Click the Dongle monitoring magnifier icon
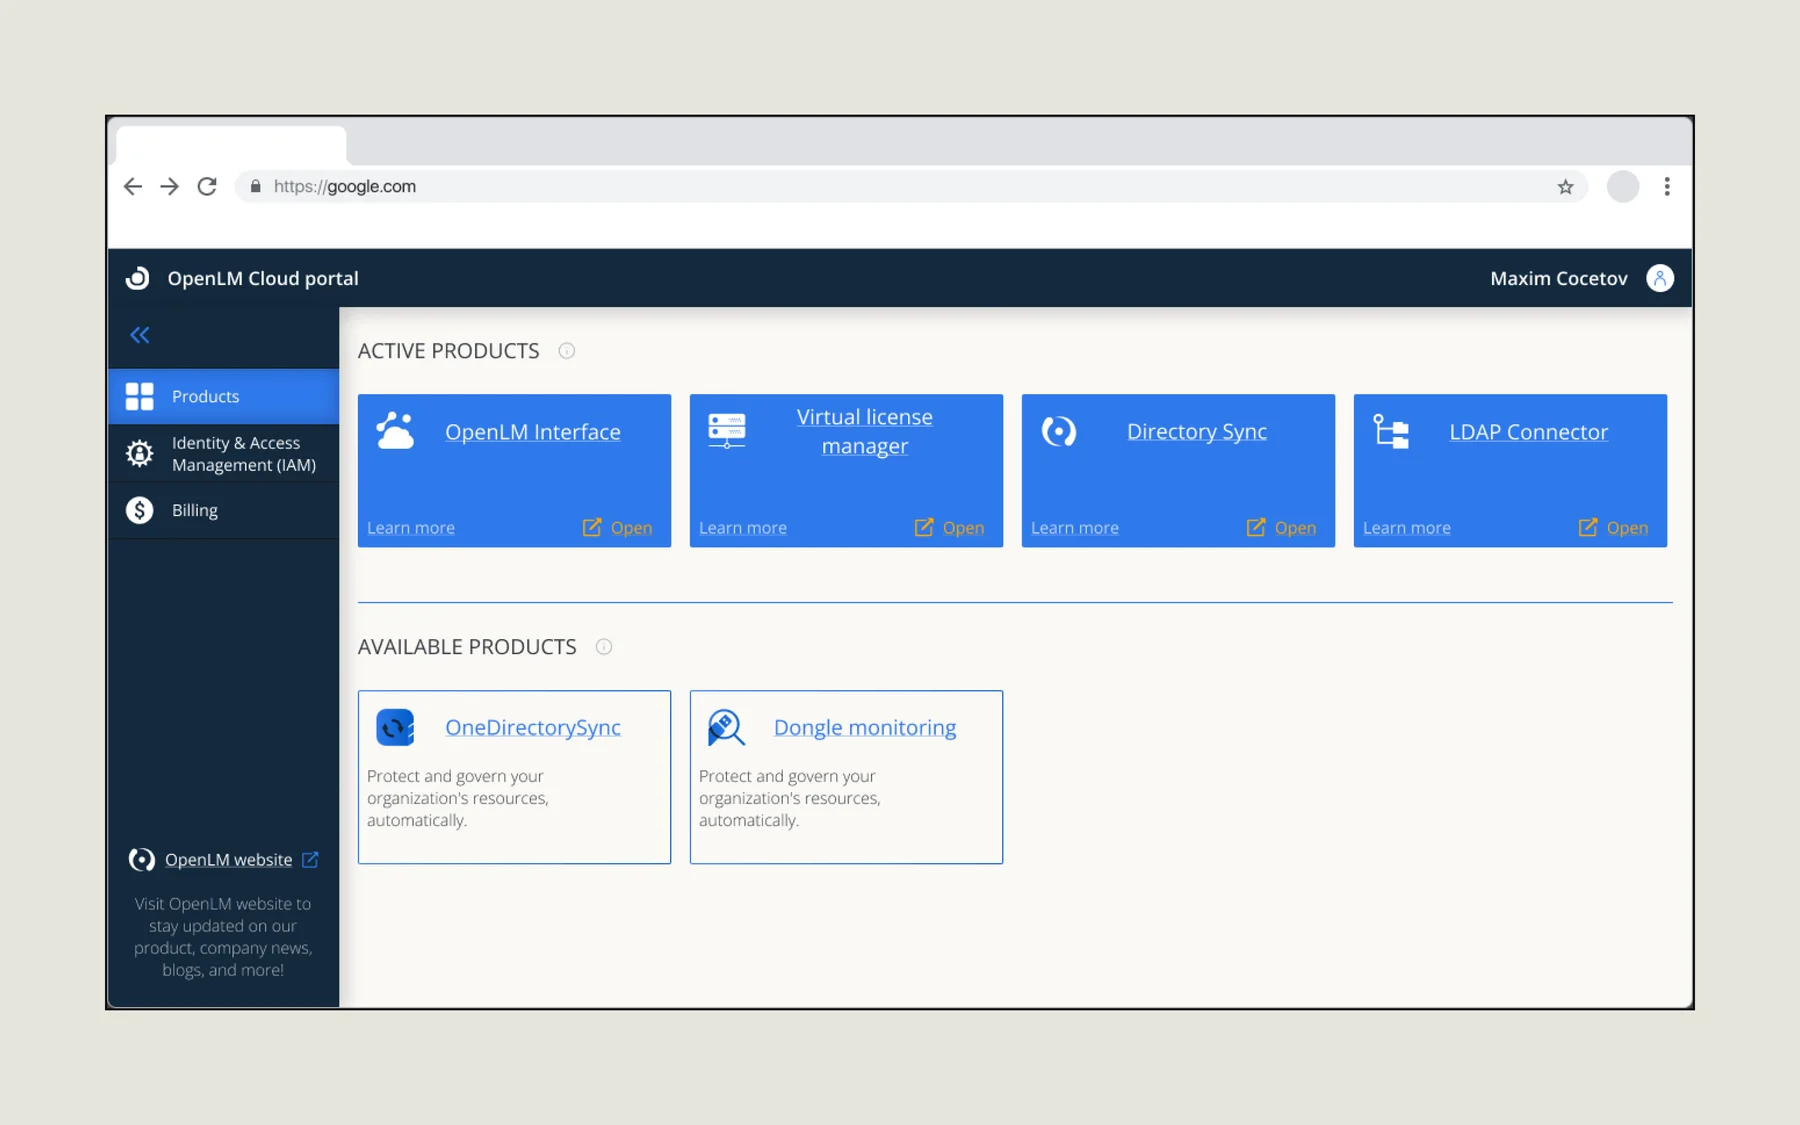 (726, 727)
